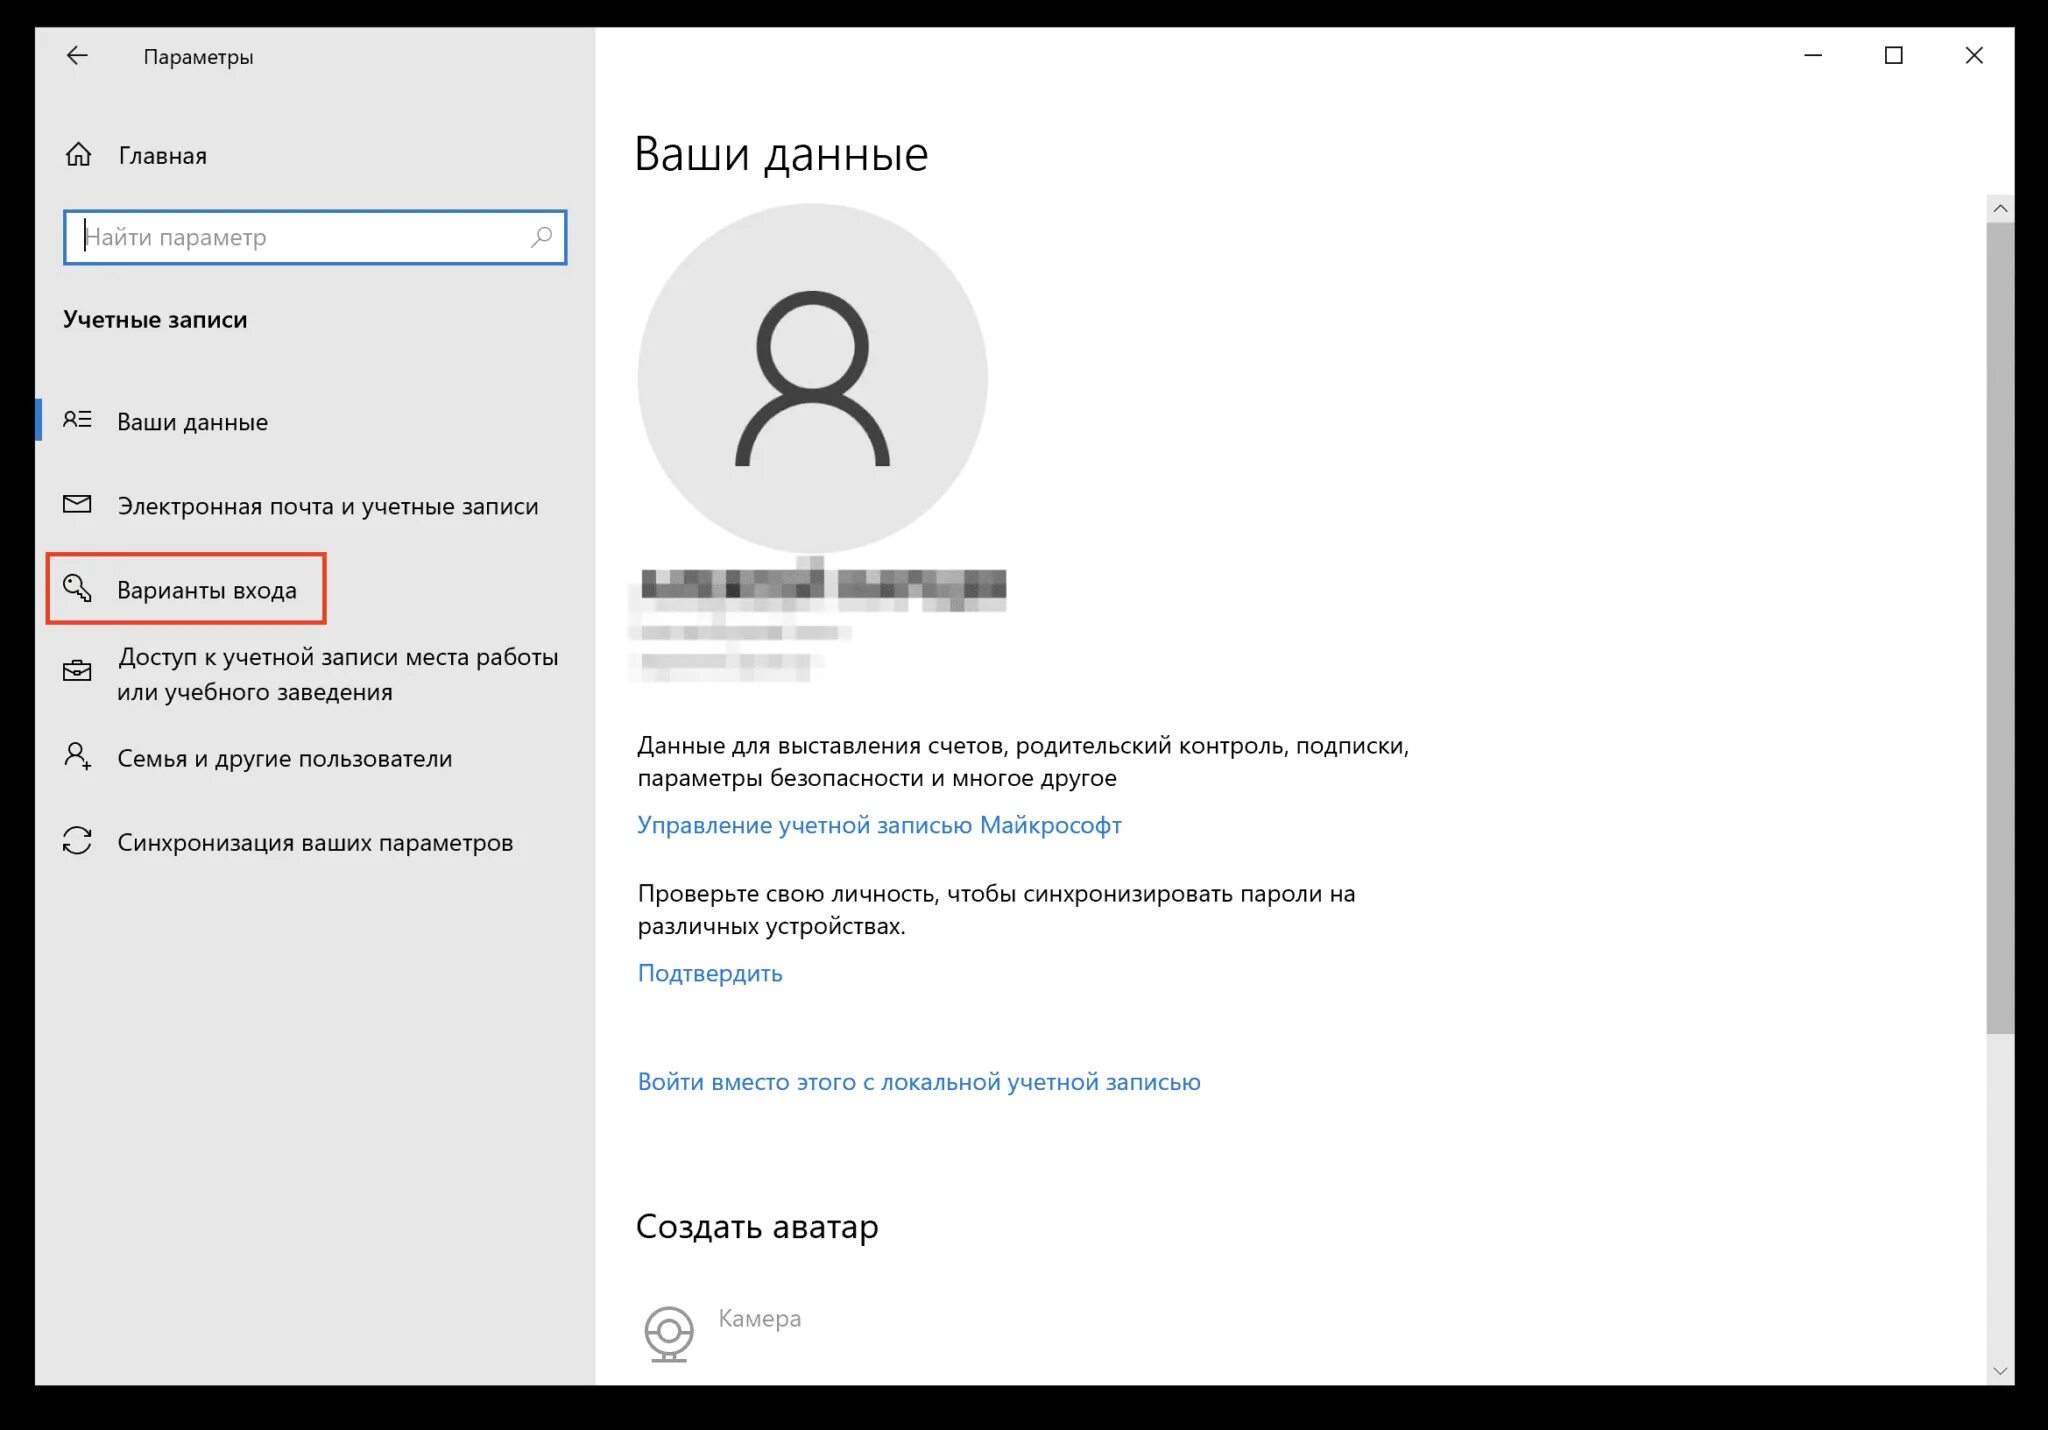
Task: Click the Home house icon
Action: 78,155
